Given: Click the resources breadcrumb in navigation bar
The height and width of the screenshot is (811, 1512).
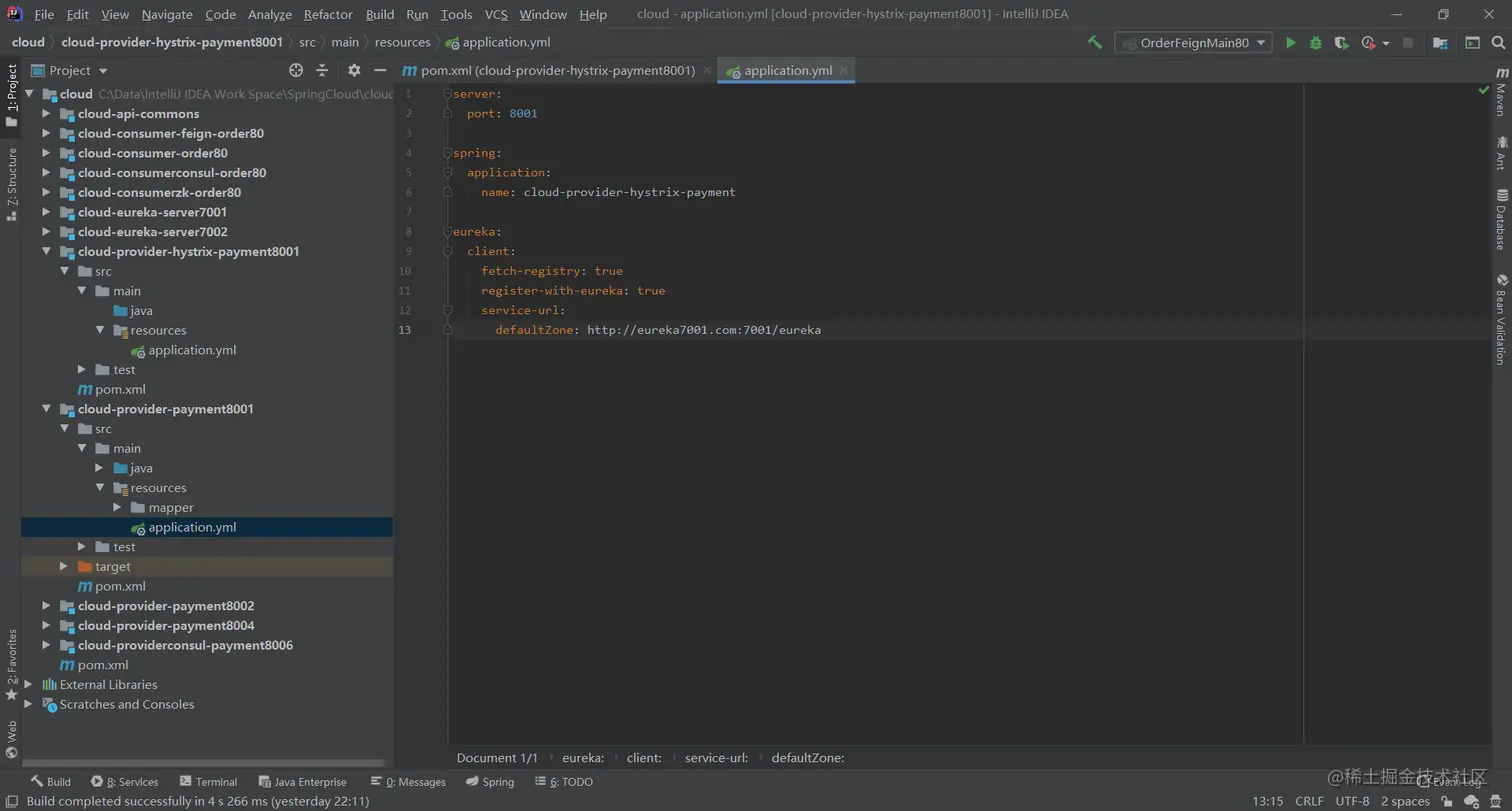Looking at the screenshot, I should (x=402, y=42).
